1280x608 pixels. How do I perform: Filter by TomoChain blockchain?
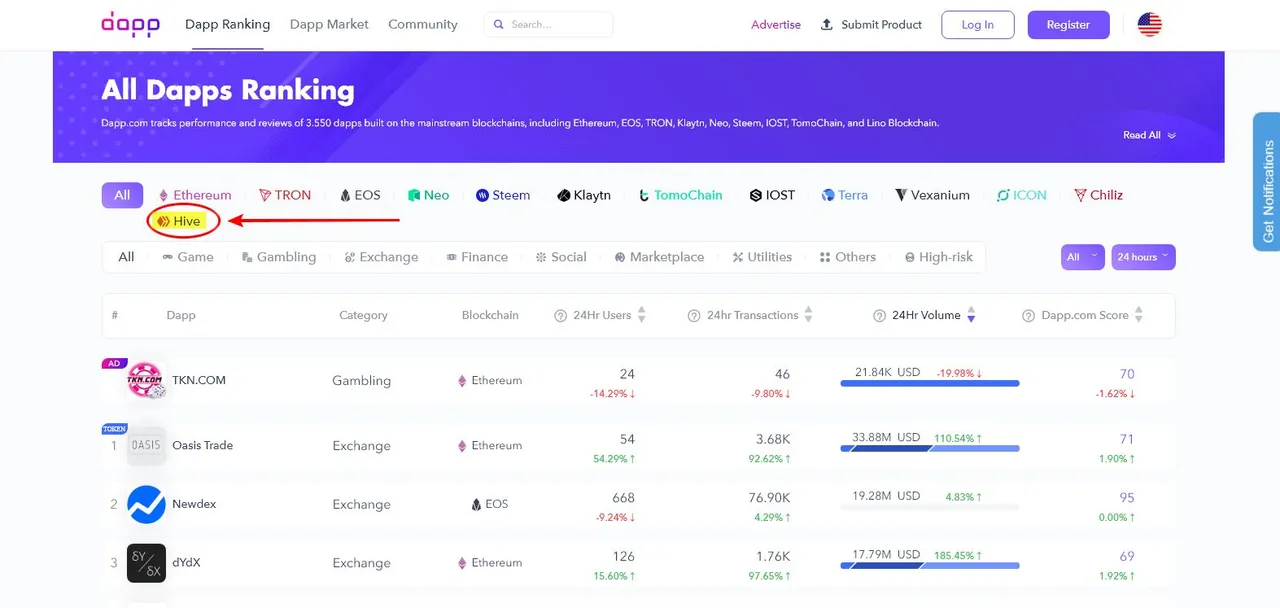pos(681,195)
